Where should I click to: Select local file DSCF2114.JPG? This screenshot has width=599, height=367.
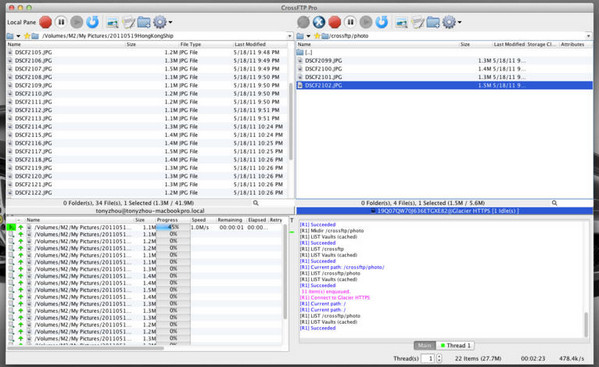click(147, 126)
